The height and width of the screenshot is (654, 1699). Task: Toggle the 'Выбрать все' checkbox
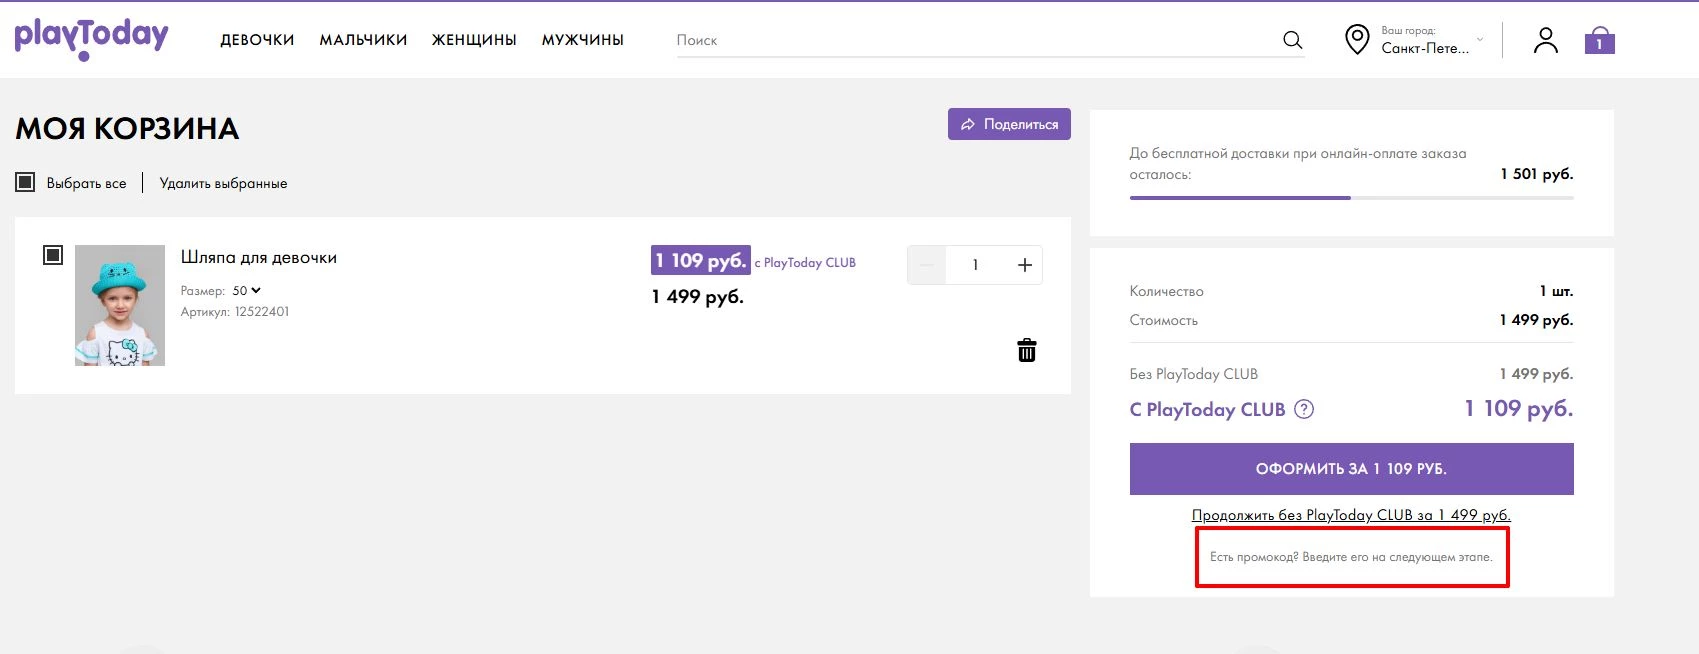pos(25,182)
